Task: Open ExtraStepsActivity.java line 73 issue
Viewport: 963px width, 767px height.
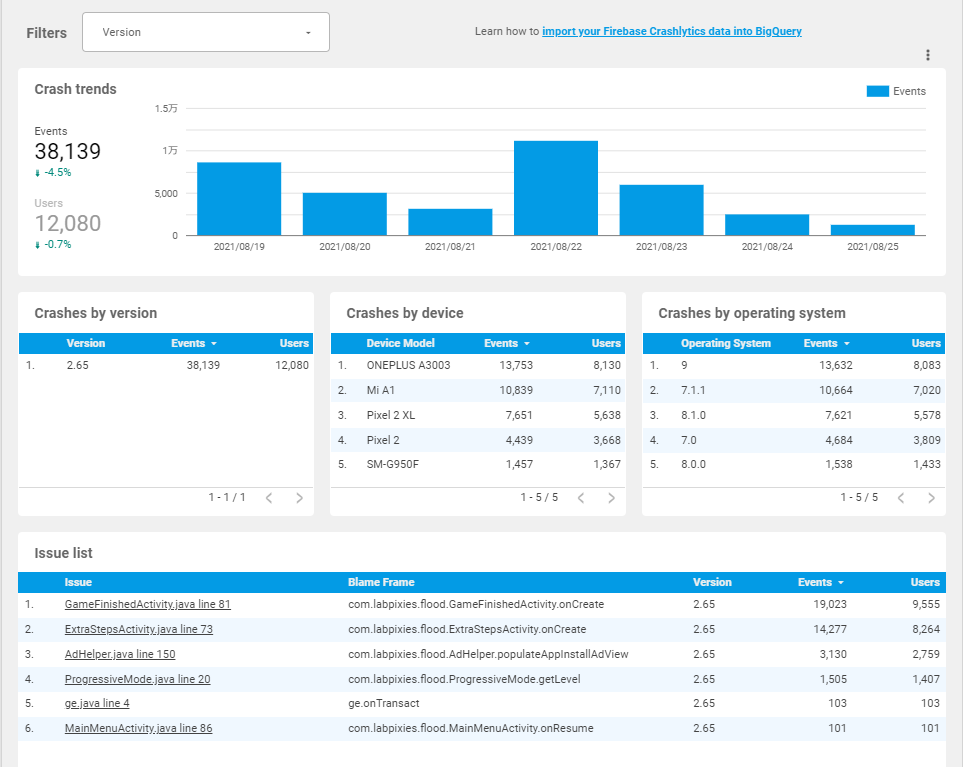Action: (x=139, y=629)
